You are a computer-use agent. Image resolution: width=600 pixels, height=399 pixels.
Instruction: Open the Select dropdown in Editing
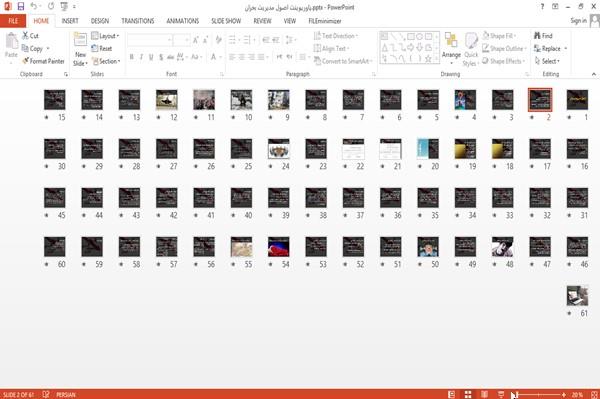[x=547, y=61]
